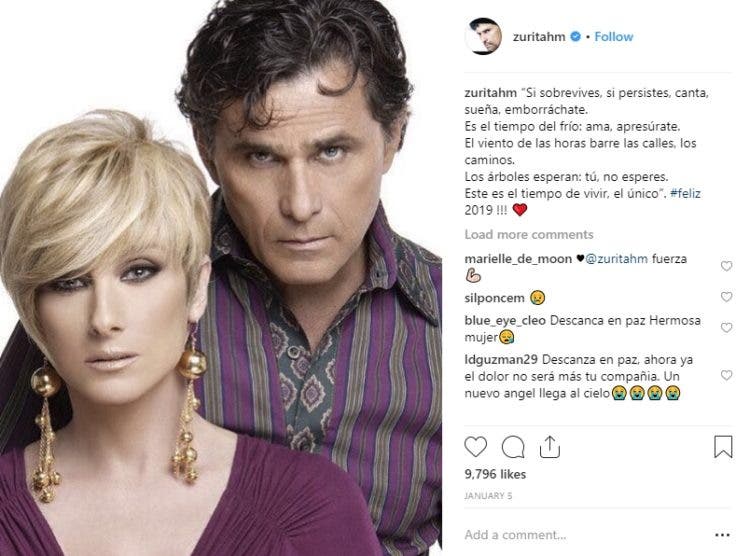Open zuritahm profile avatar
This screenshot has height=556, width=750.
[483, 36]
